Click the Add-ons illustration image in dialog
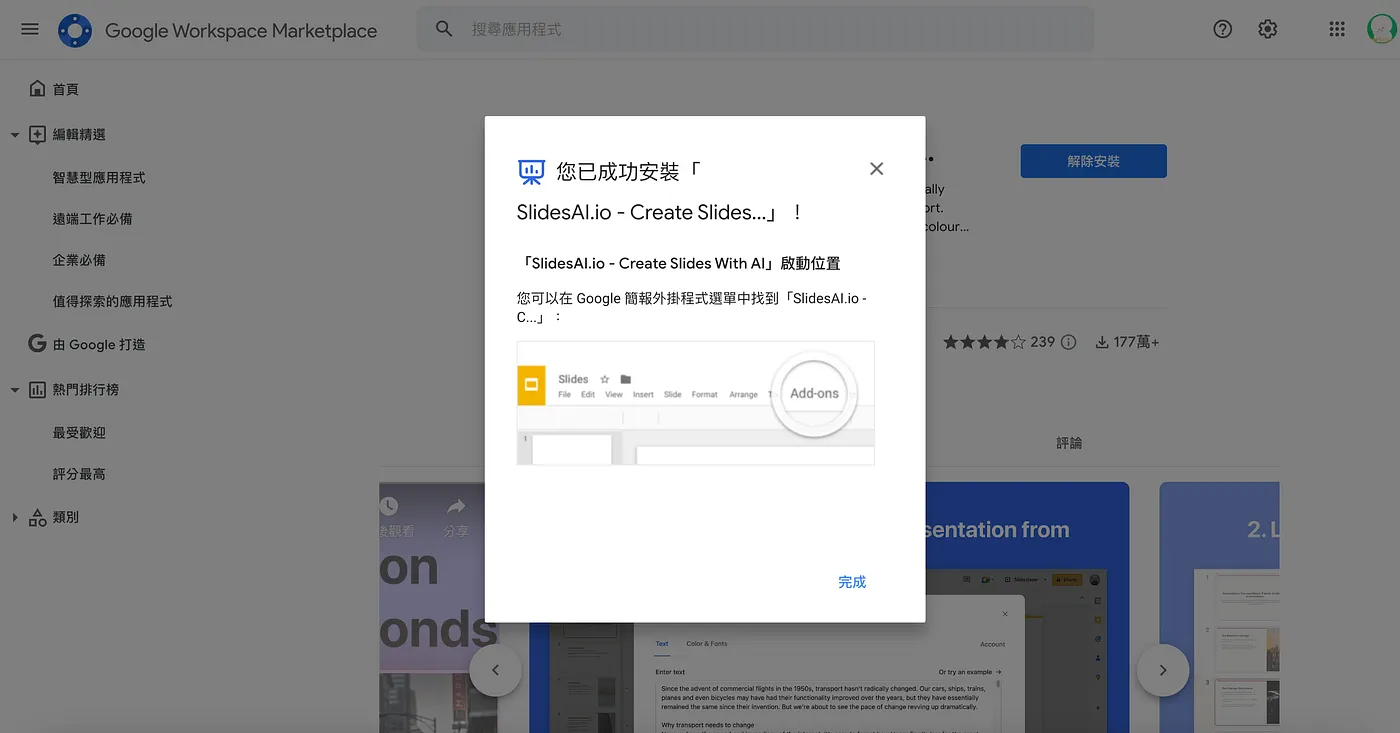This screenshot has height=733, width=1400. (695, 403)
